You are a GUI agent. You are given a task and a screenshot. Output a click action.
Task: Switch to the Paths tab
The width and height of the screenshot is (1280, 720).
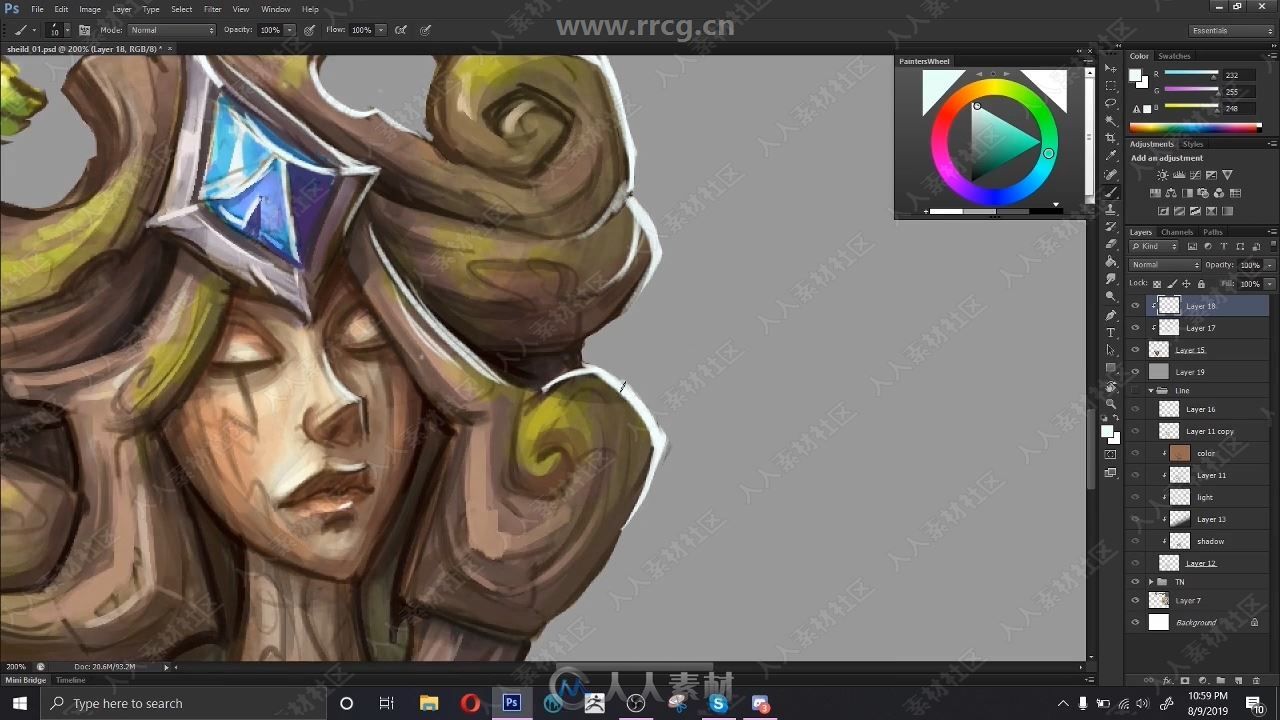coord(1213,232)
